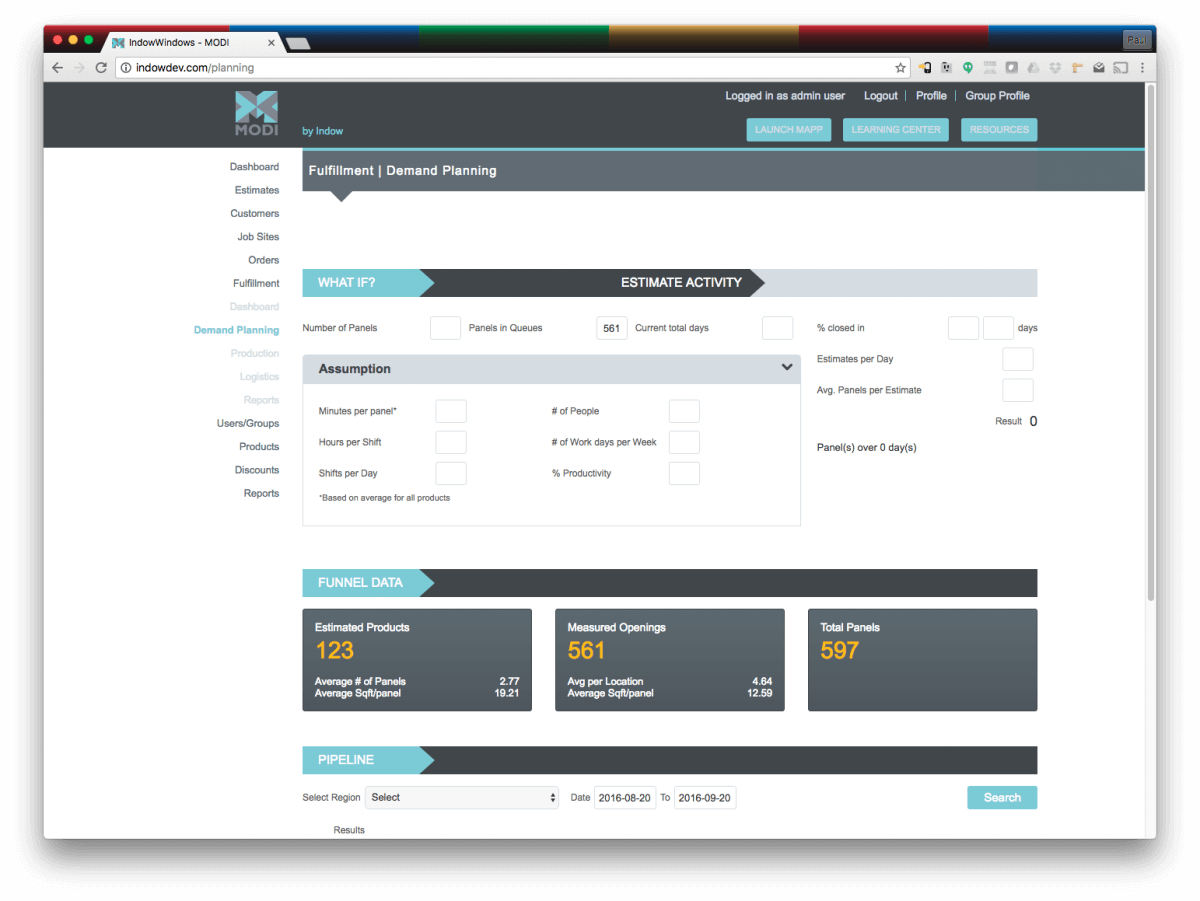
Task: Open the Inbox extension icon
Action: coord(1098,67)
